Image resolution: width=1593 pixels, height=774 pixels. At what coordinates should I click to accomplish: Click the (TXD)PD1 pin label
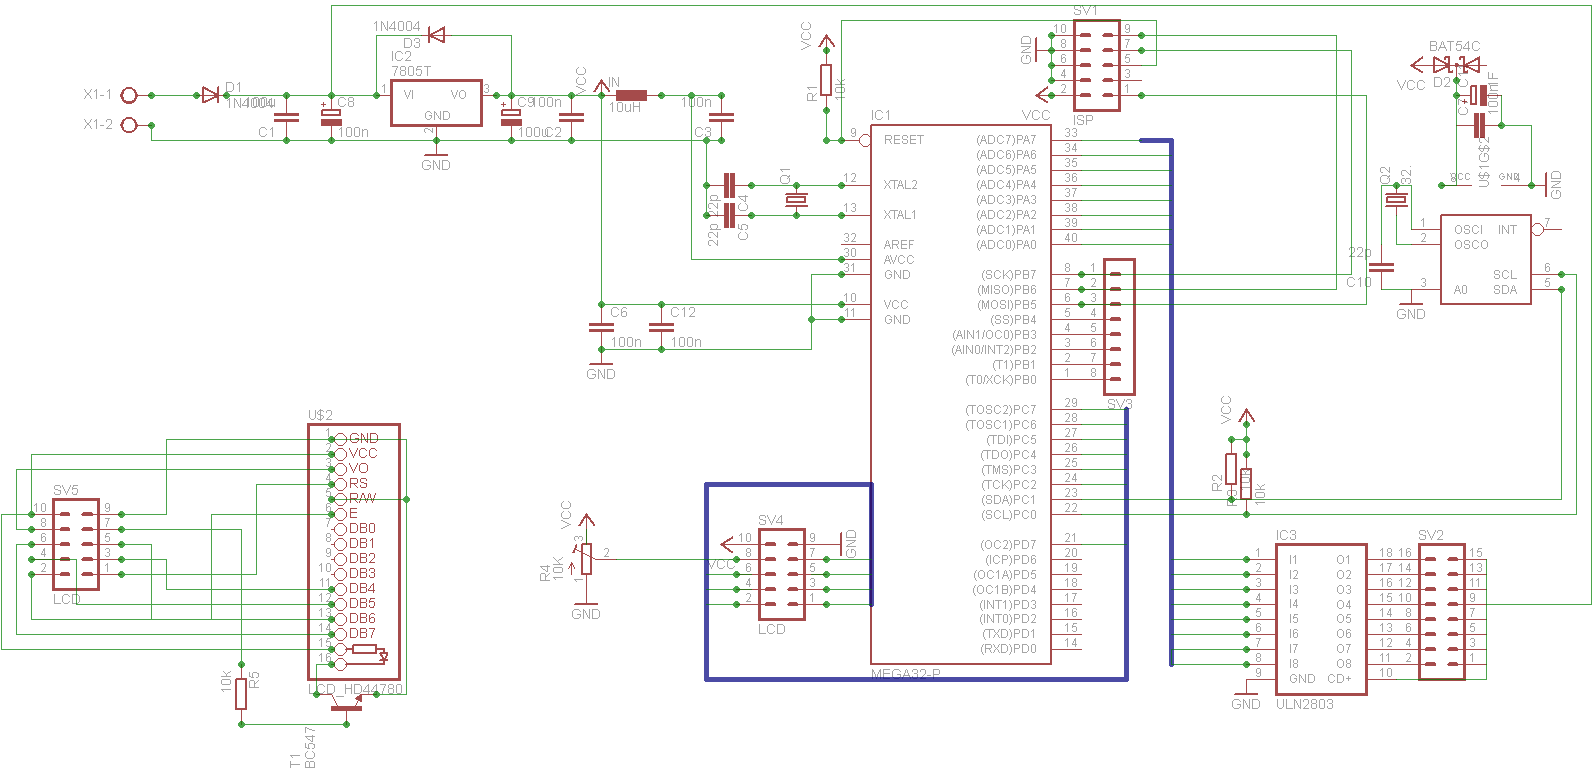(x=1009, y=634)
